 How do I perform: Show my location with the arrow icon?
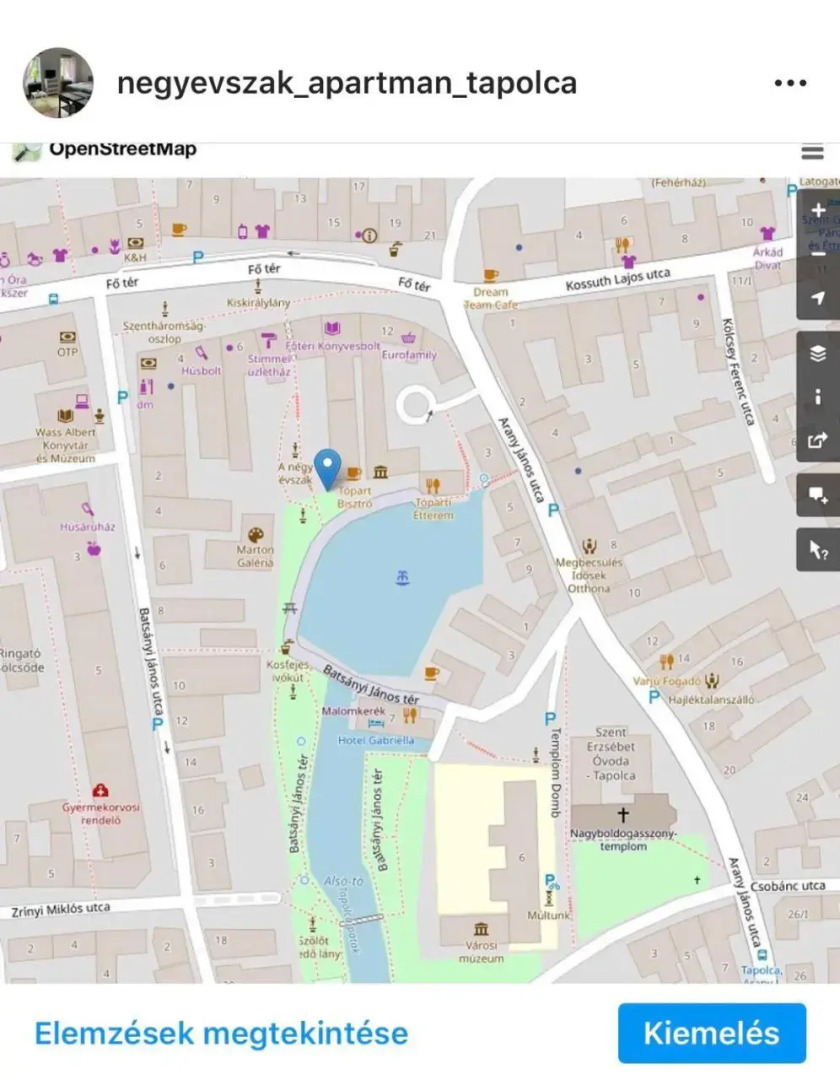tap(819, 299)
